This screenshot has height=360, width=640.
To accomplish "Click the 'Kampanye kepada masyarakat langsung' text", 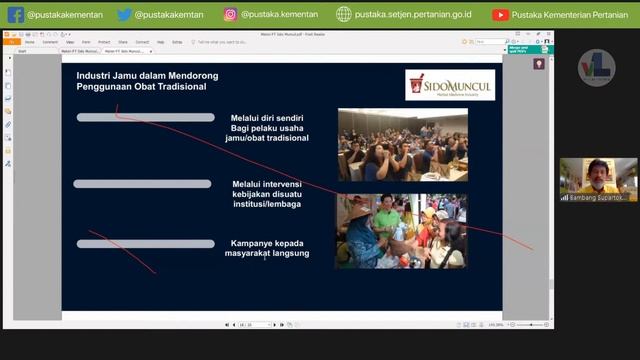I will [x=267, y=248].
